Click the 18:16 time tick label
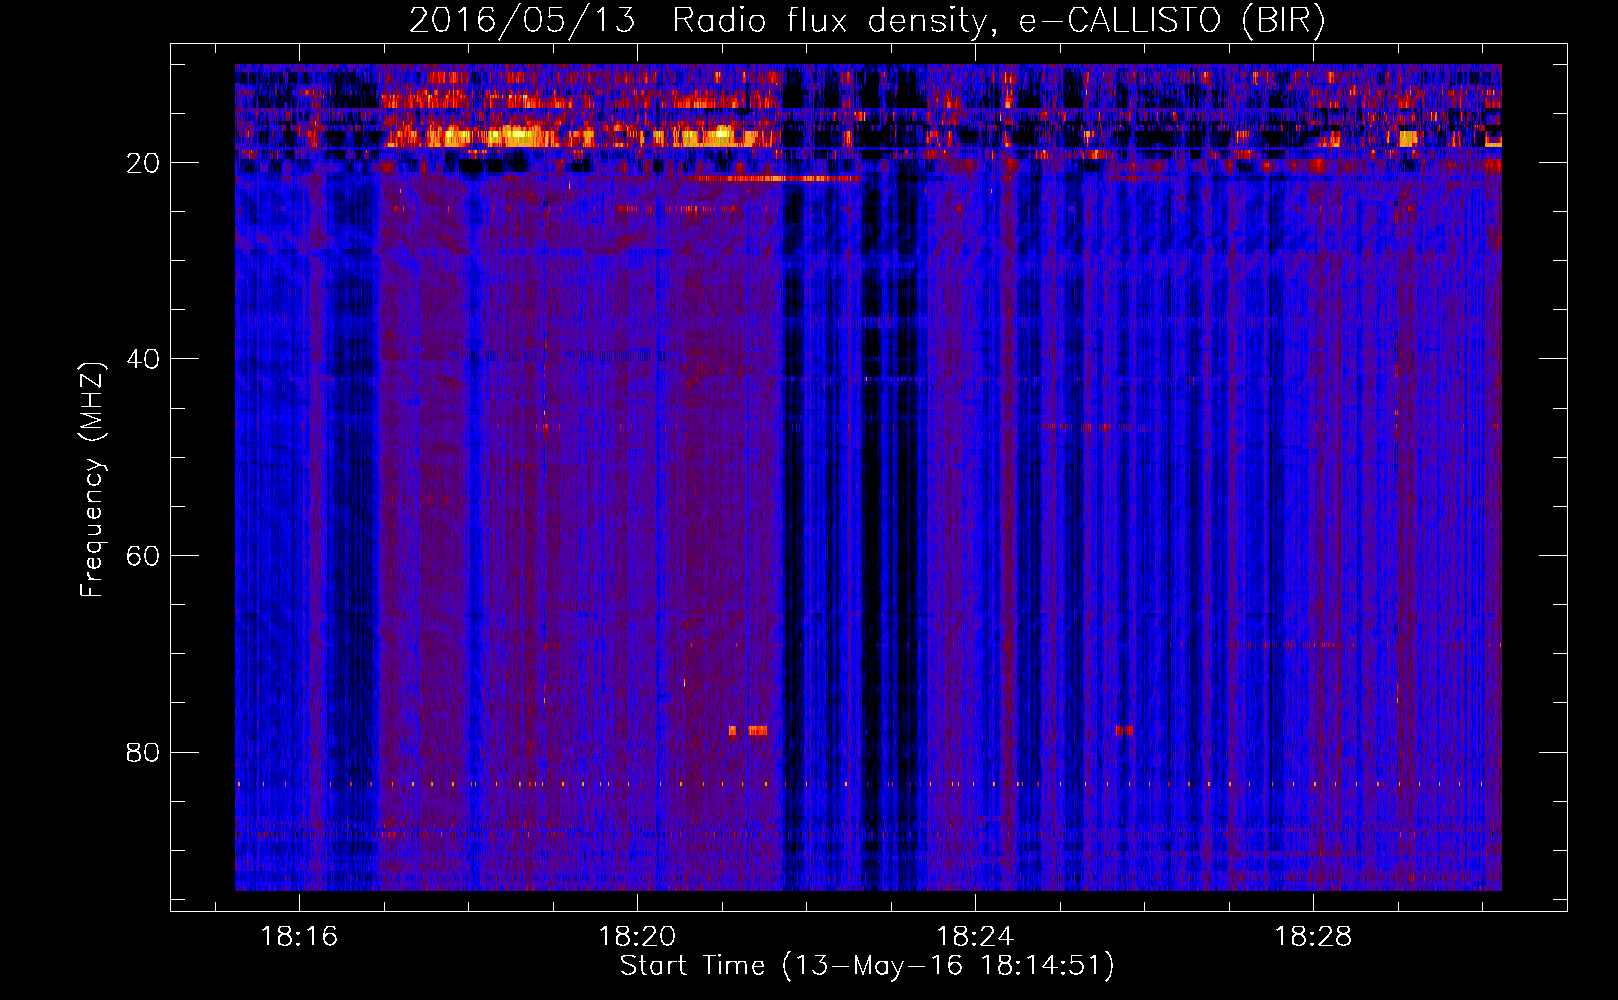This screenshot has width=1618, height=1000. [x=300, y=937]
